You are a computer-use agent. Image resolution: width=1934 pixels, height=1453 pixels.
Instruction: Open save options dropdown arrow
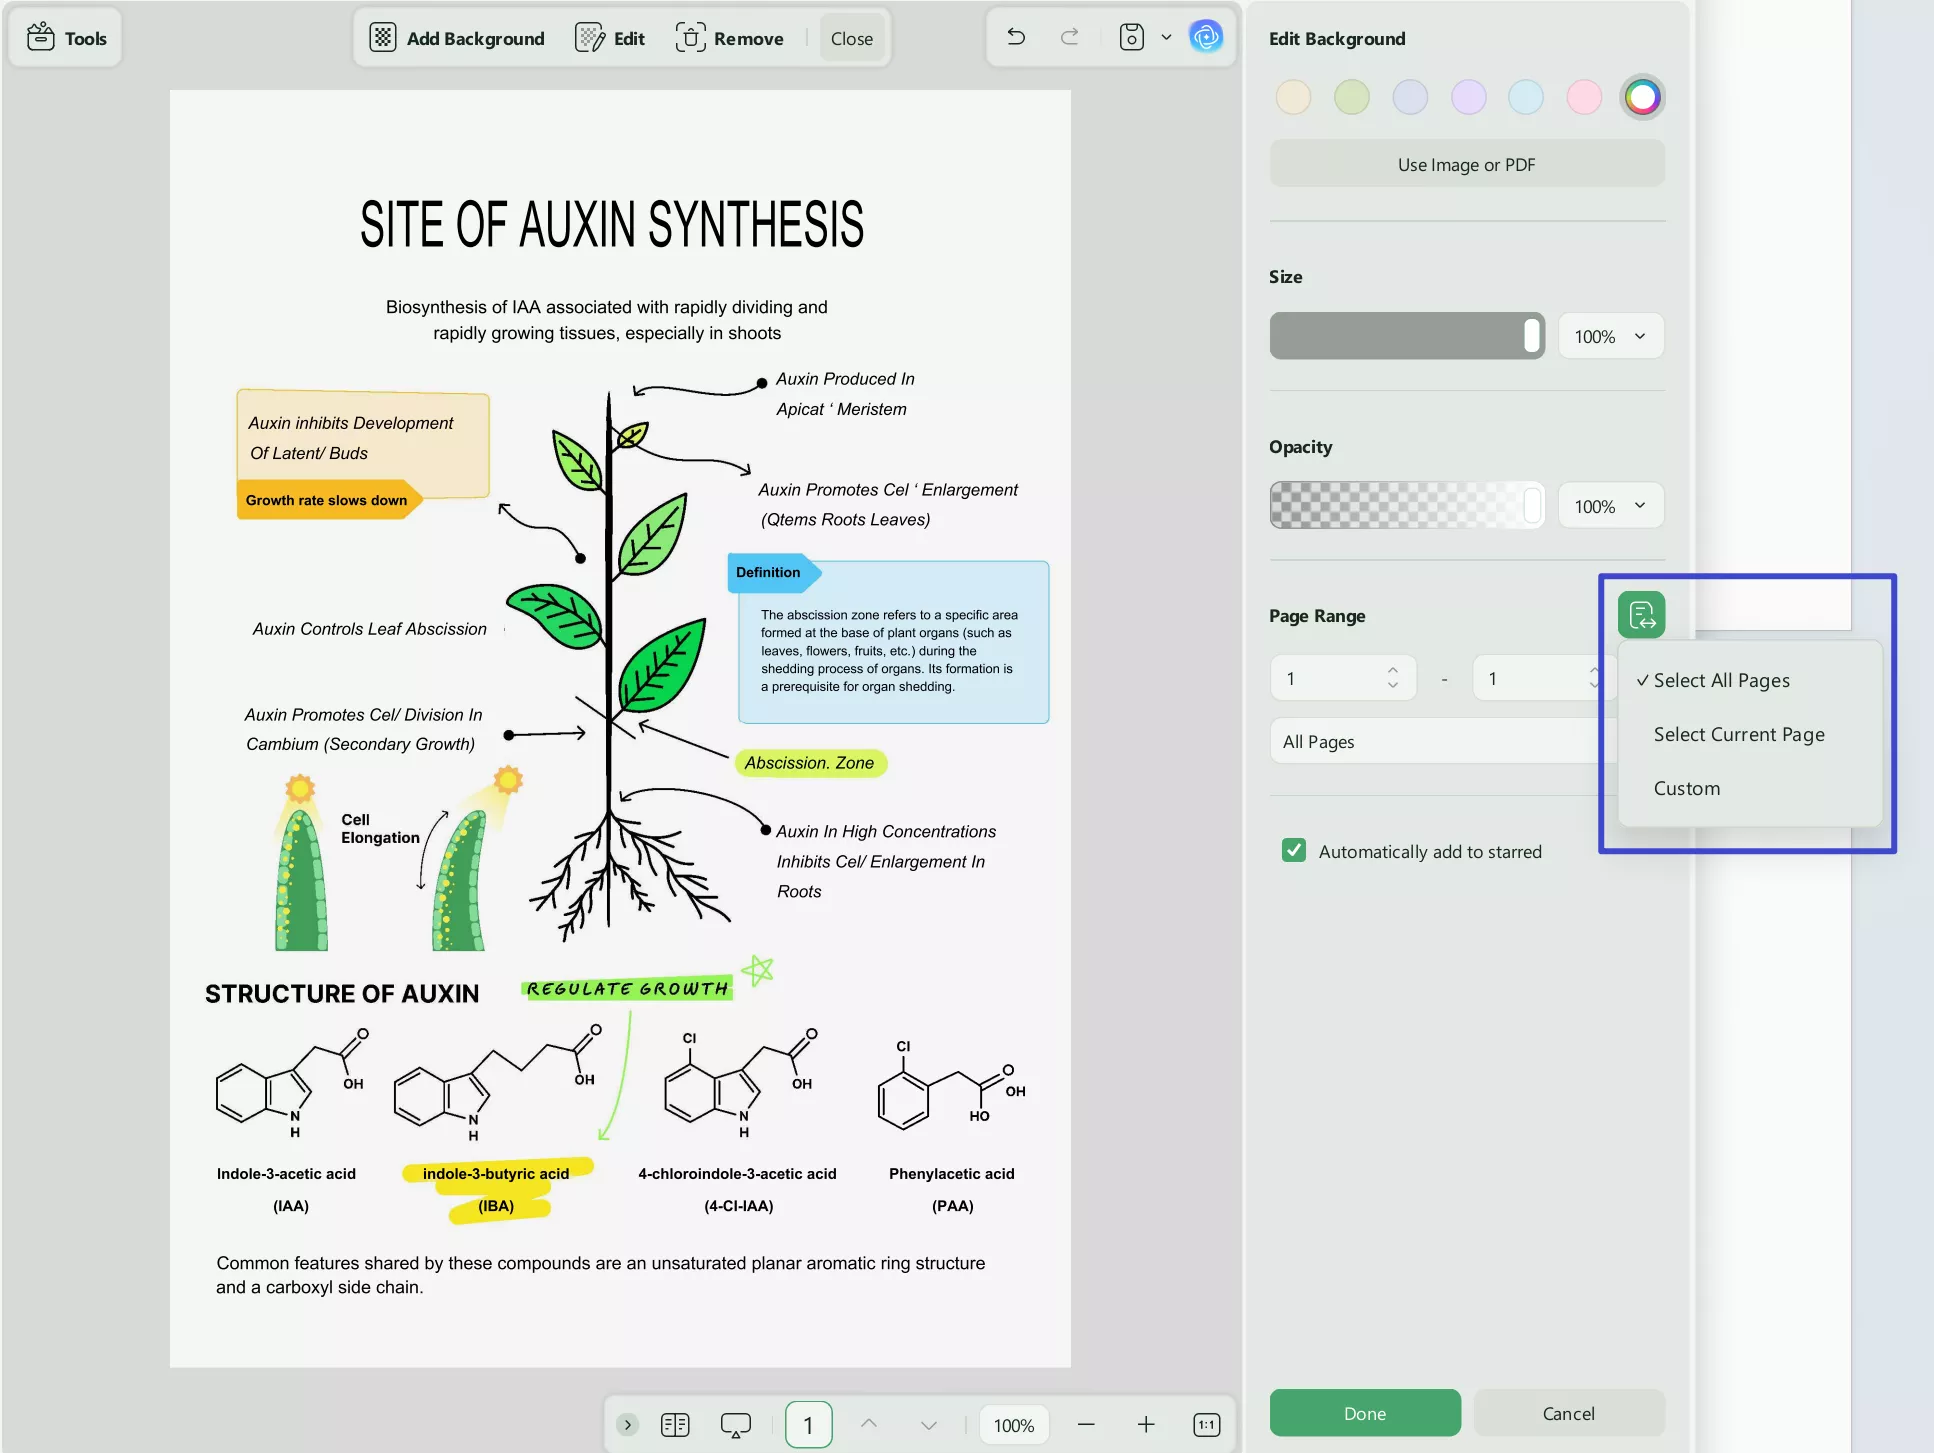coord(1166,38)
